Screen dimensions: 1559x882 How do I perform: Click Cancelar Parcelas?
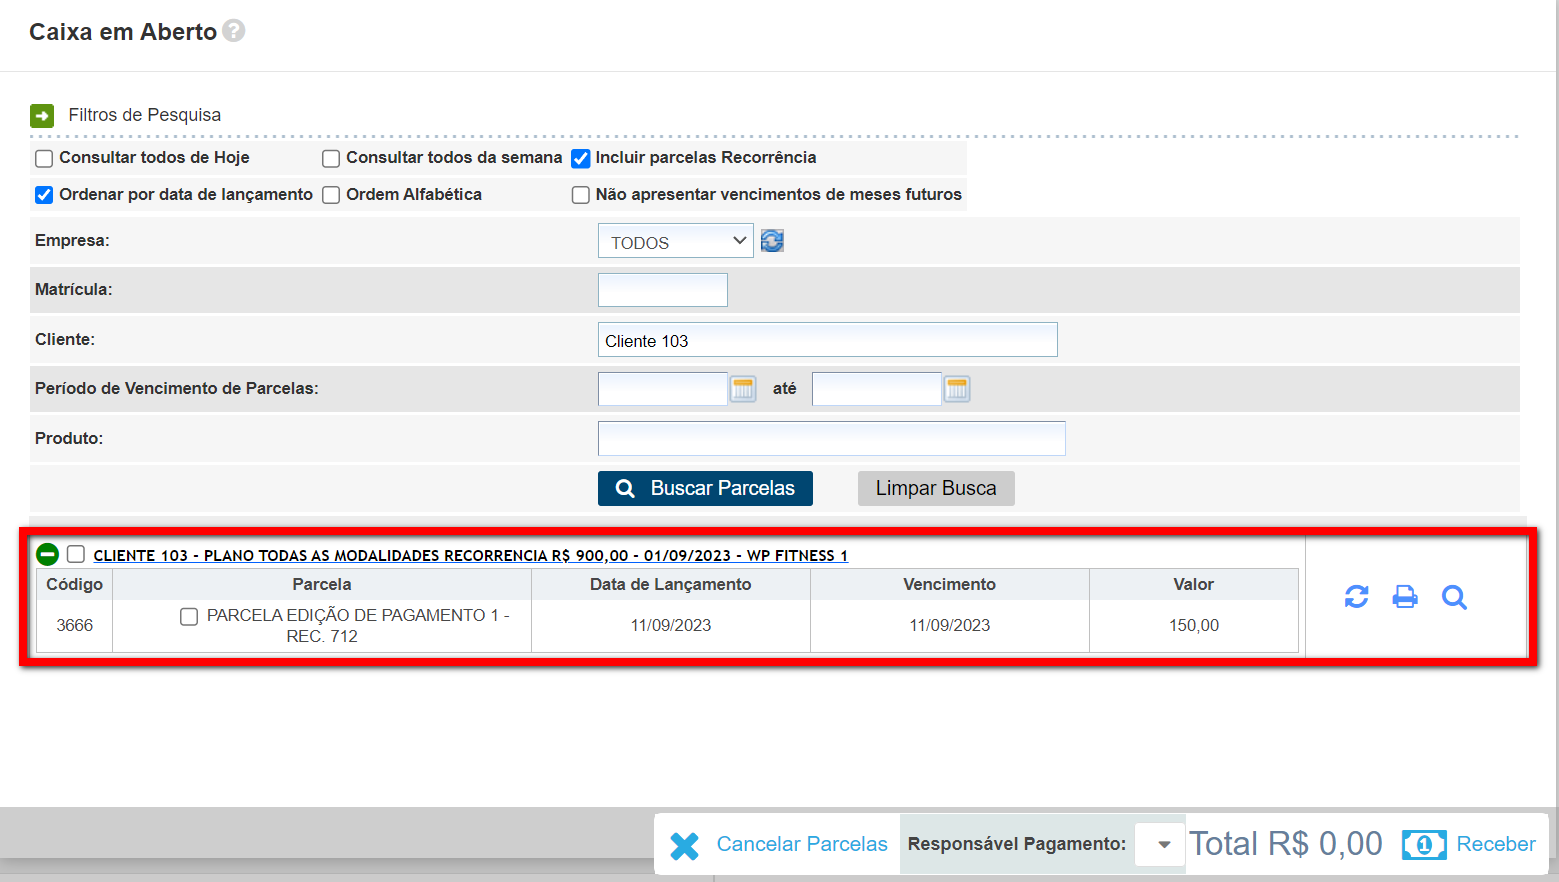(x=780, y=844)
